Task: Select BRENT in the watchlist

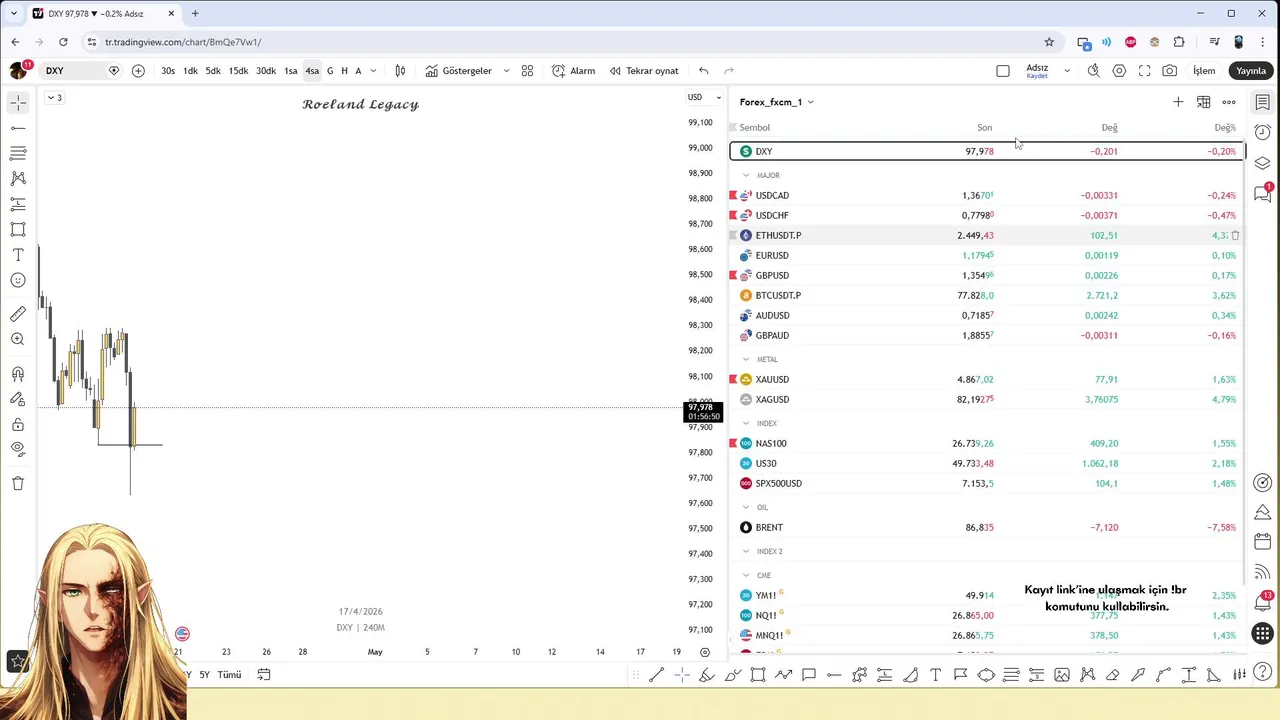Action: [987, 527]
